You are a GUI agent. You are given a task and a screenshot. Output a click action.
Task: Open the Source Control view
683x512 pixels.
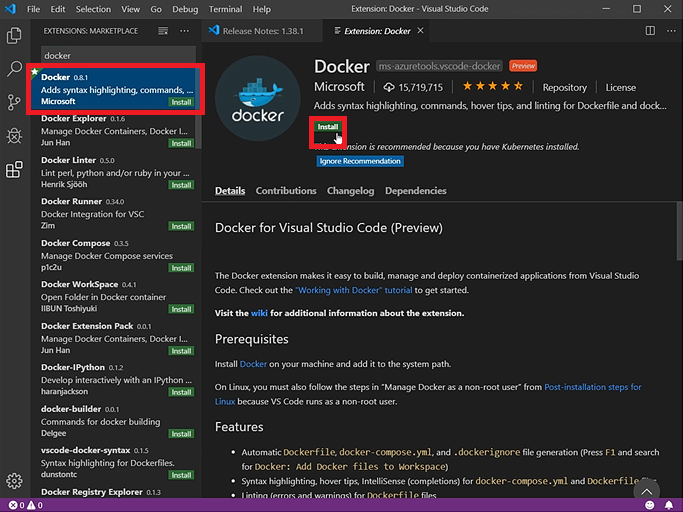14,102
